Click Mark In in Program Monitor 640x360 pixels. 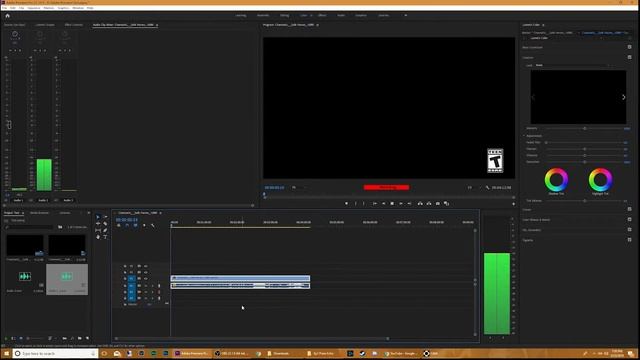click(356, 203)
